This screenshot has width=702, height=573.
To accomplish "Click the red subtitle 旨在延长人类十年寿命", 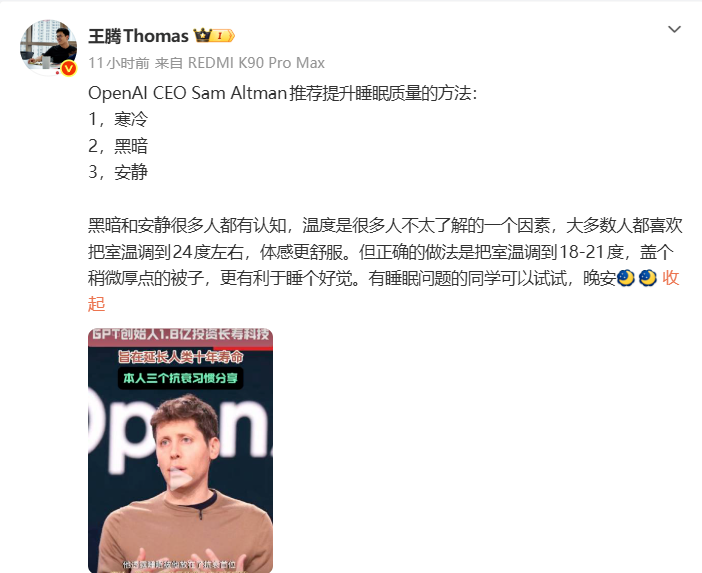I will click(x=180, y=357).
